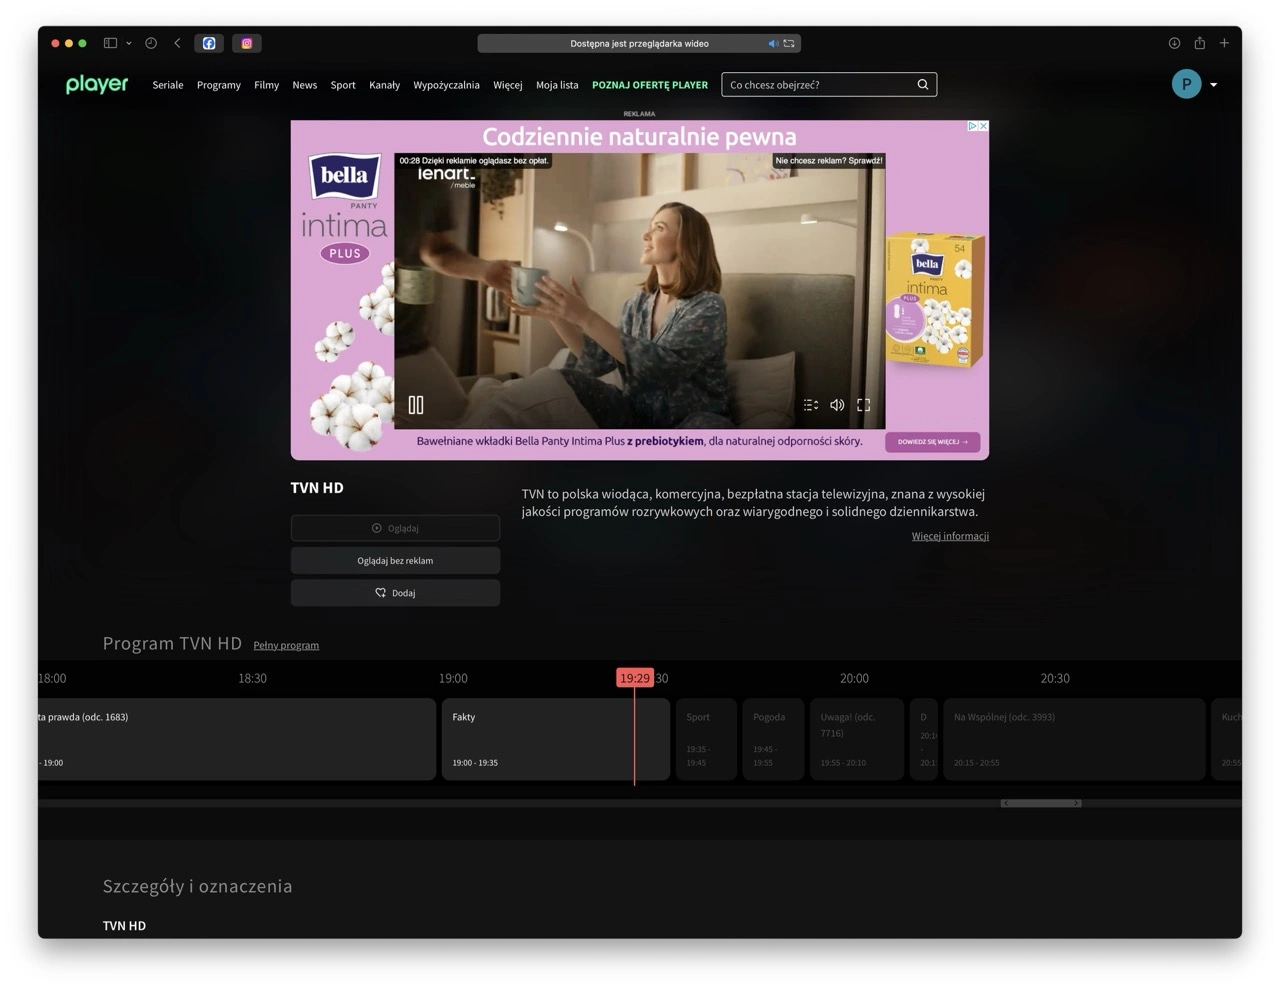Switch to the pinned Facebook tab
The image size is (1280, 988).
tap(209, 43)
